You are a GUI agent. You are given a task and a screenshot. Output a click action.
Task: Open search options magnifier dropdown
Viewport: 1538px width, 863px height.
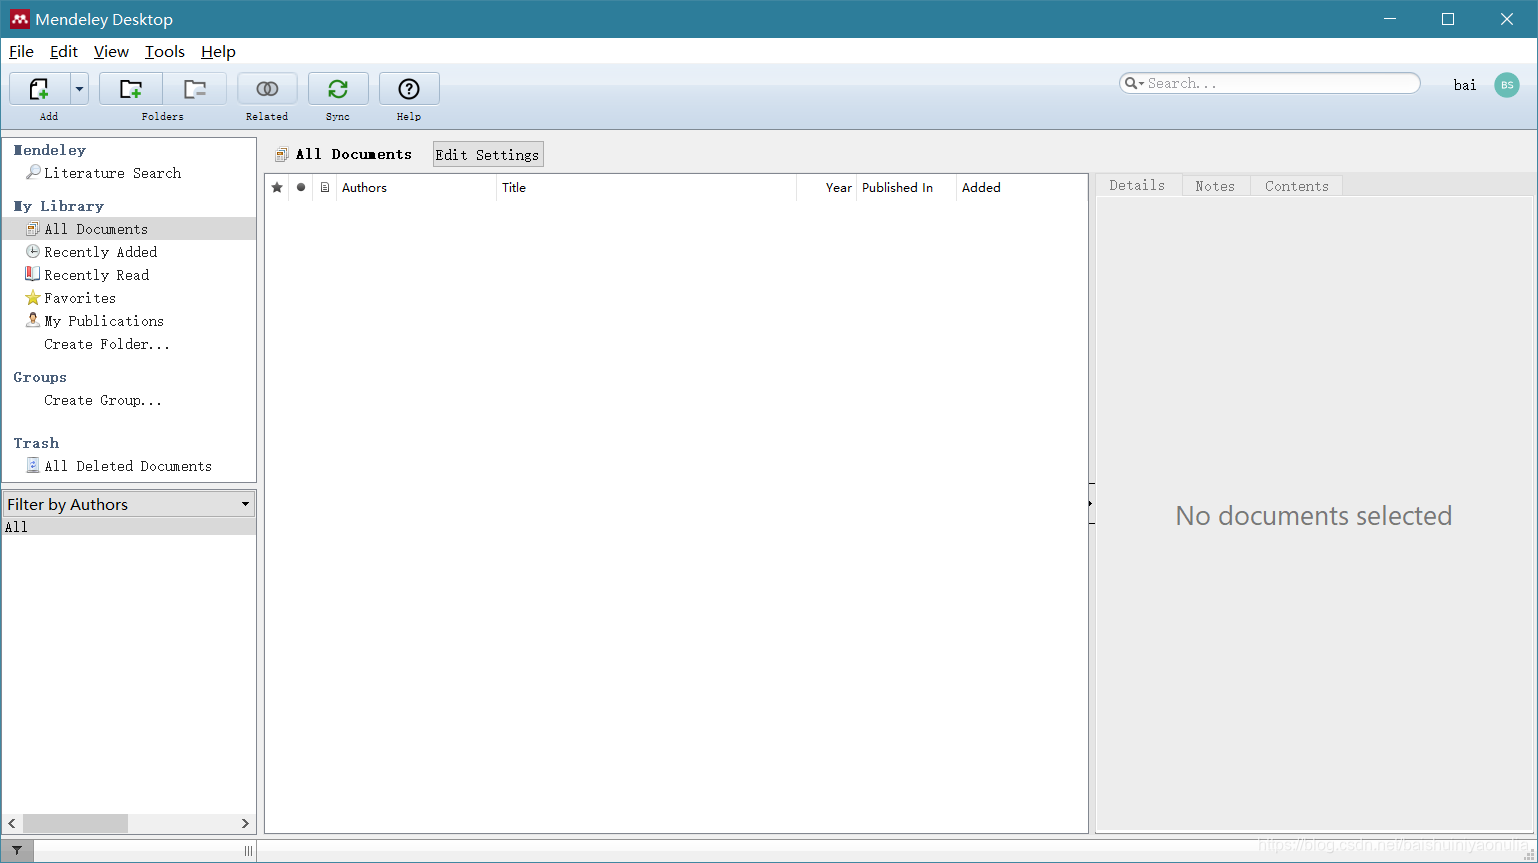tap(1134, 83)
